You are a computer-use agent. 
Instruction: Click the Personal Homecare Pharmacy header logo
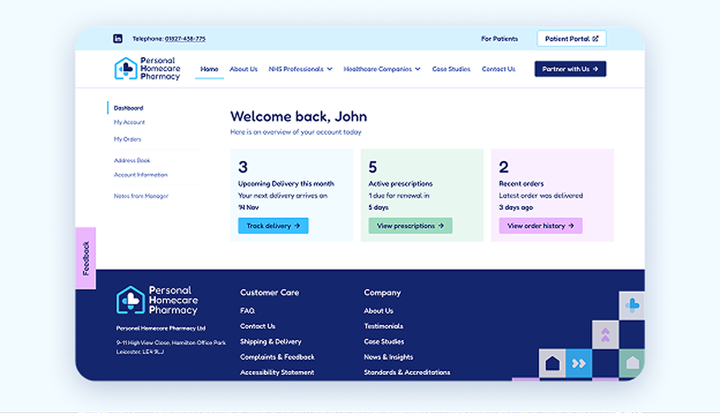pos(147,68)
